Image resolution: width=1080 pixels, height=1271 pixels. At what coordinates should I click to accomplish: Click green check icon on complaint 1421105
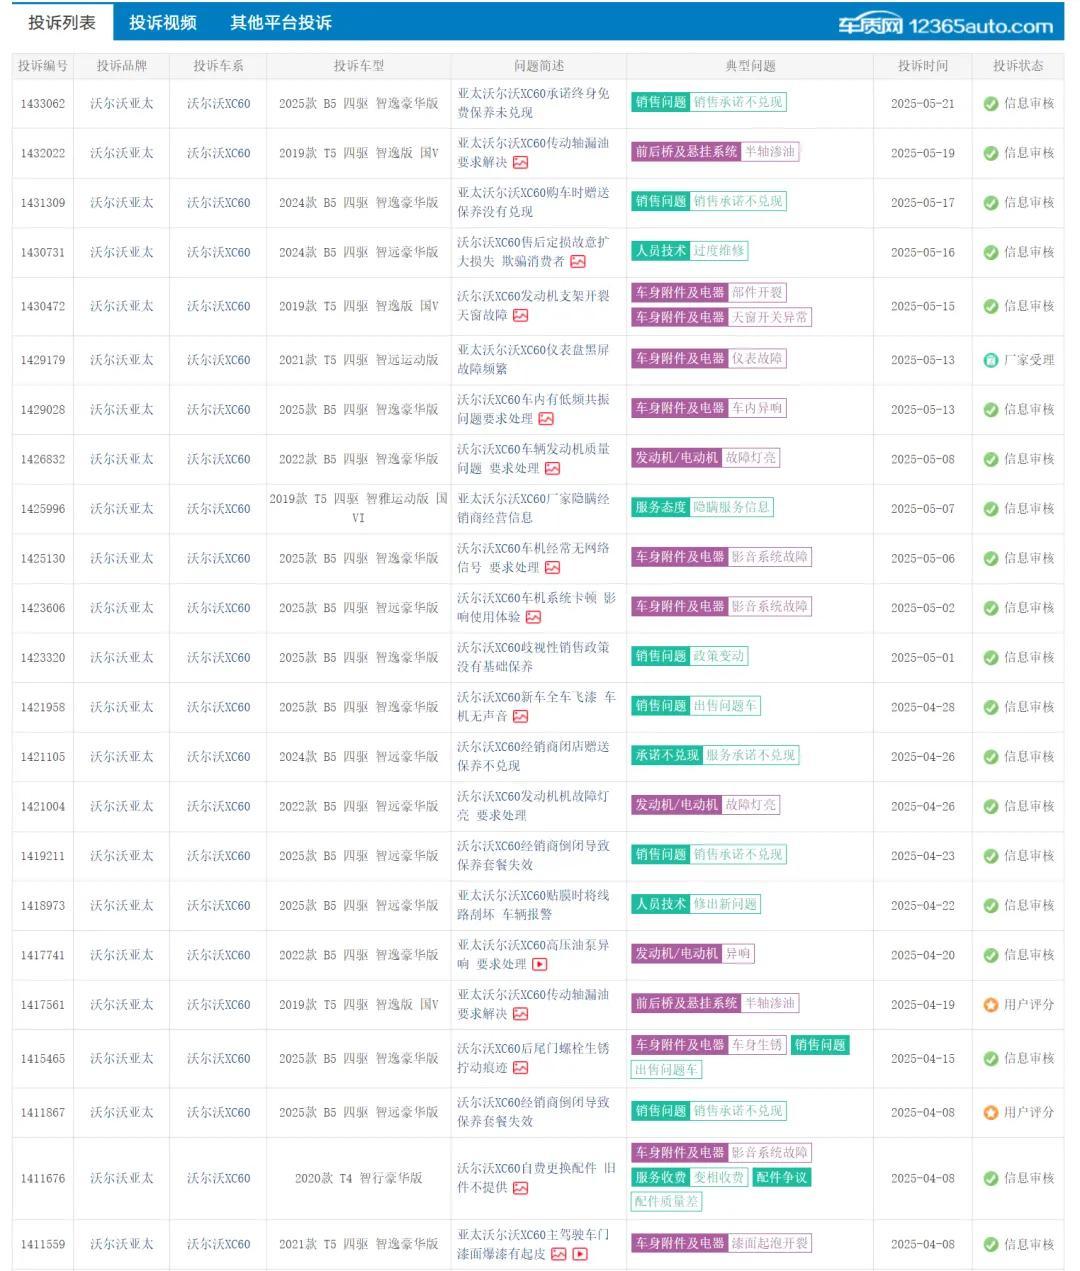991,757
